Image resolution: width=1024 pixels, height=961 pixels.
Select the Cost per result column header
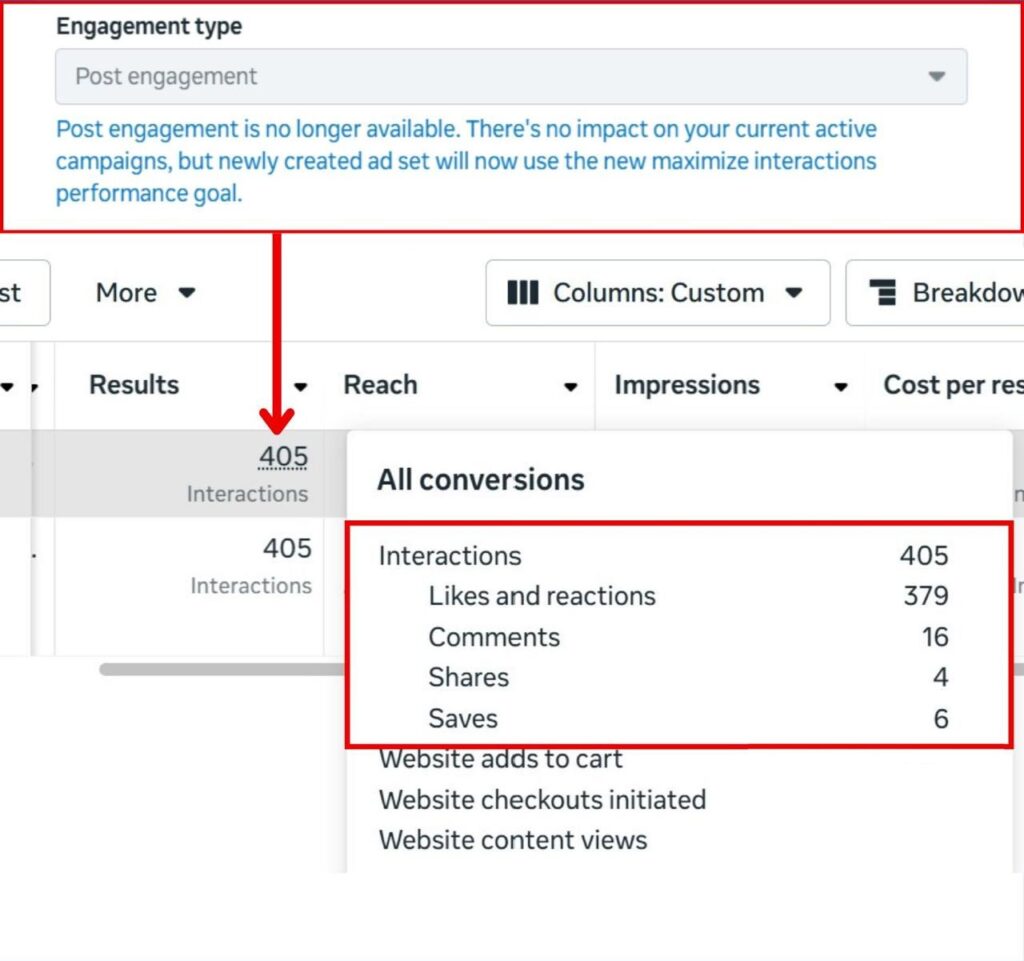[x=950, y=385]
